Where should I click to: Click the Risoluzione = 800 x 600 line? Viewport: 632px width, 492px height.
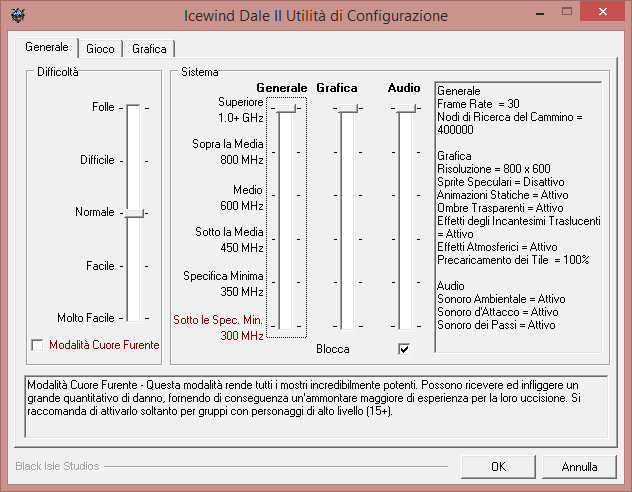click(x=494, y=169)
